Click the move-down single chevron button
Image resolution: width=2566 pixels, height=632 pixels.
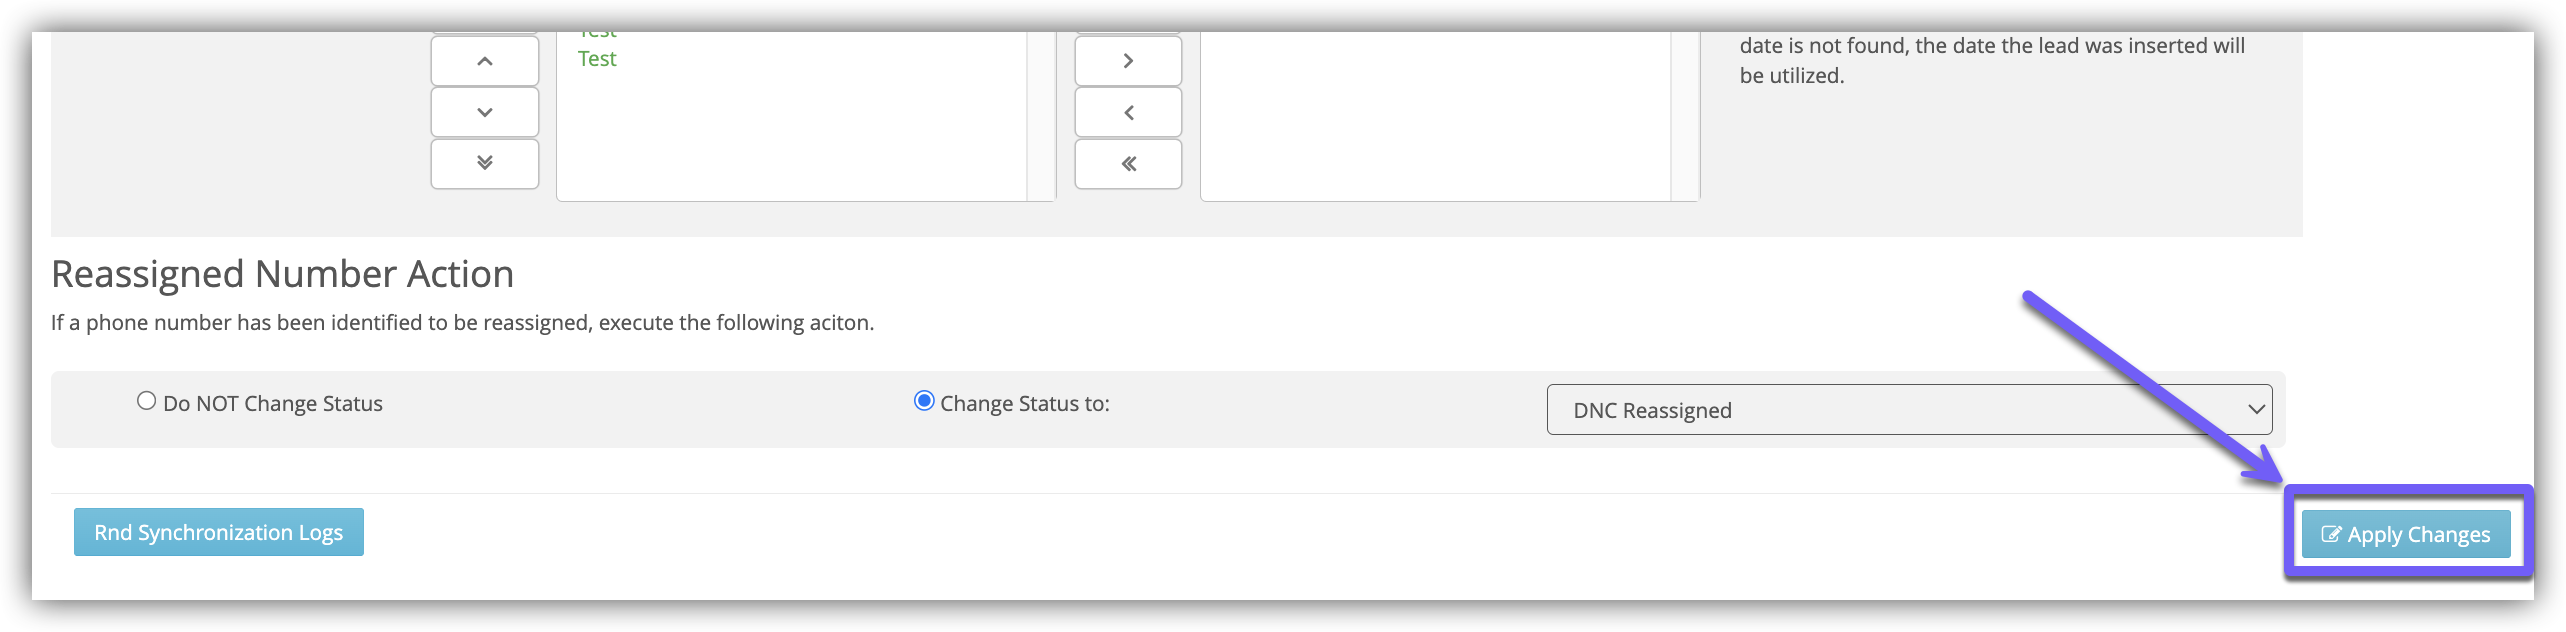click(x=485, y=112)
